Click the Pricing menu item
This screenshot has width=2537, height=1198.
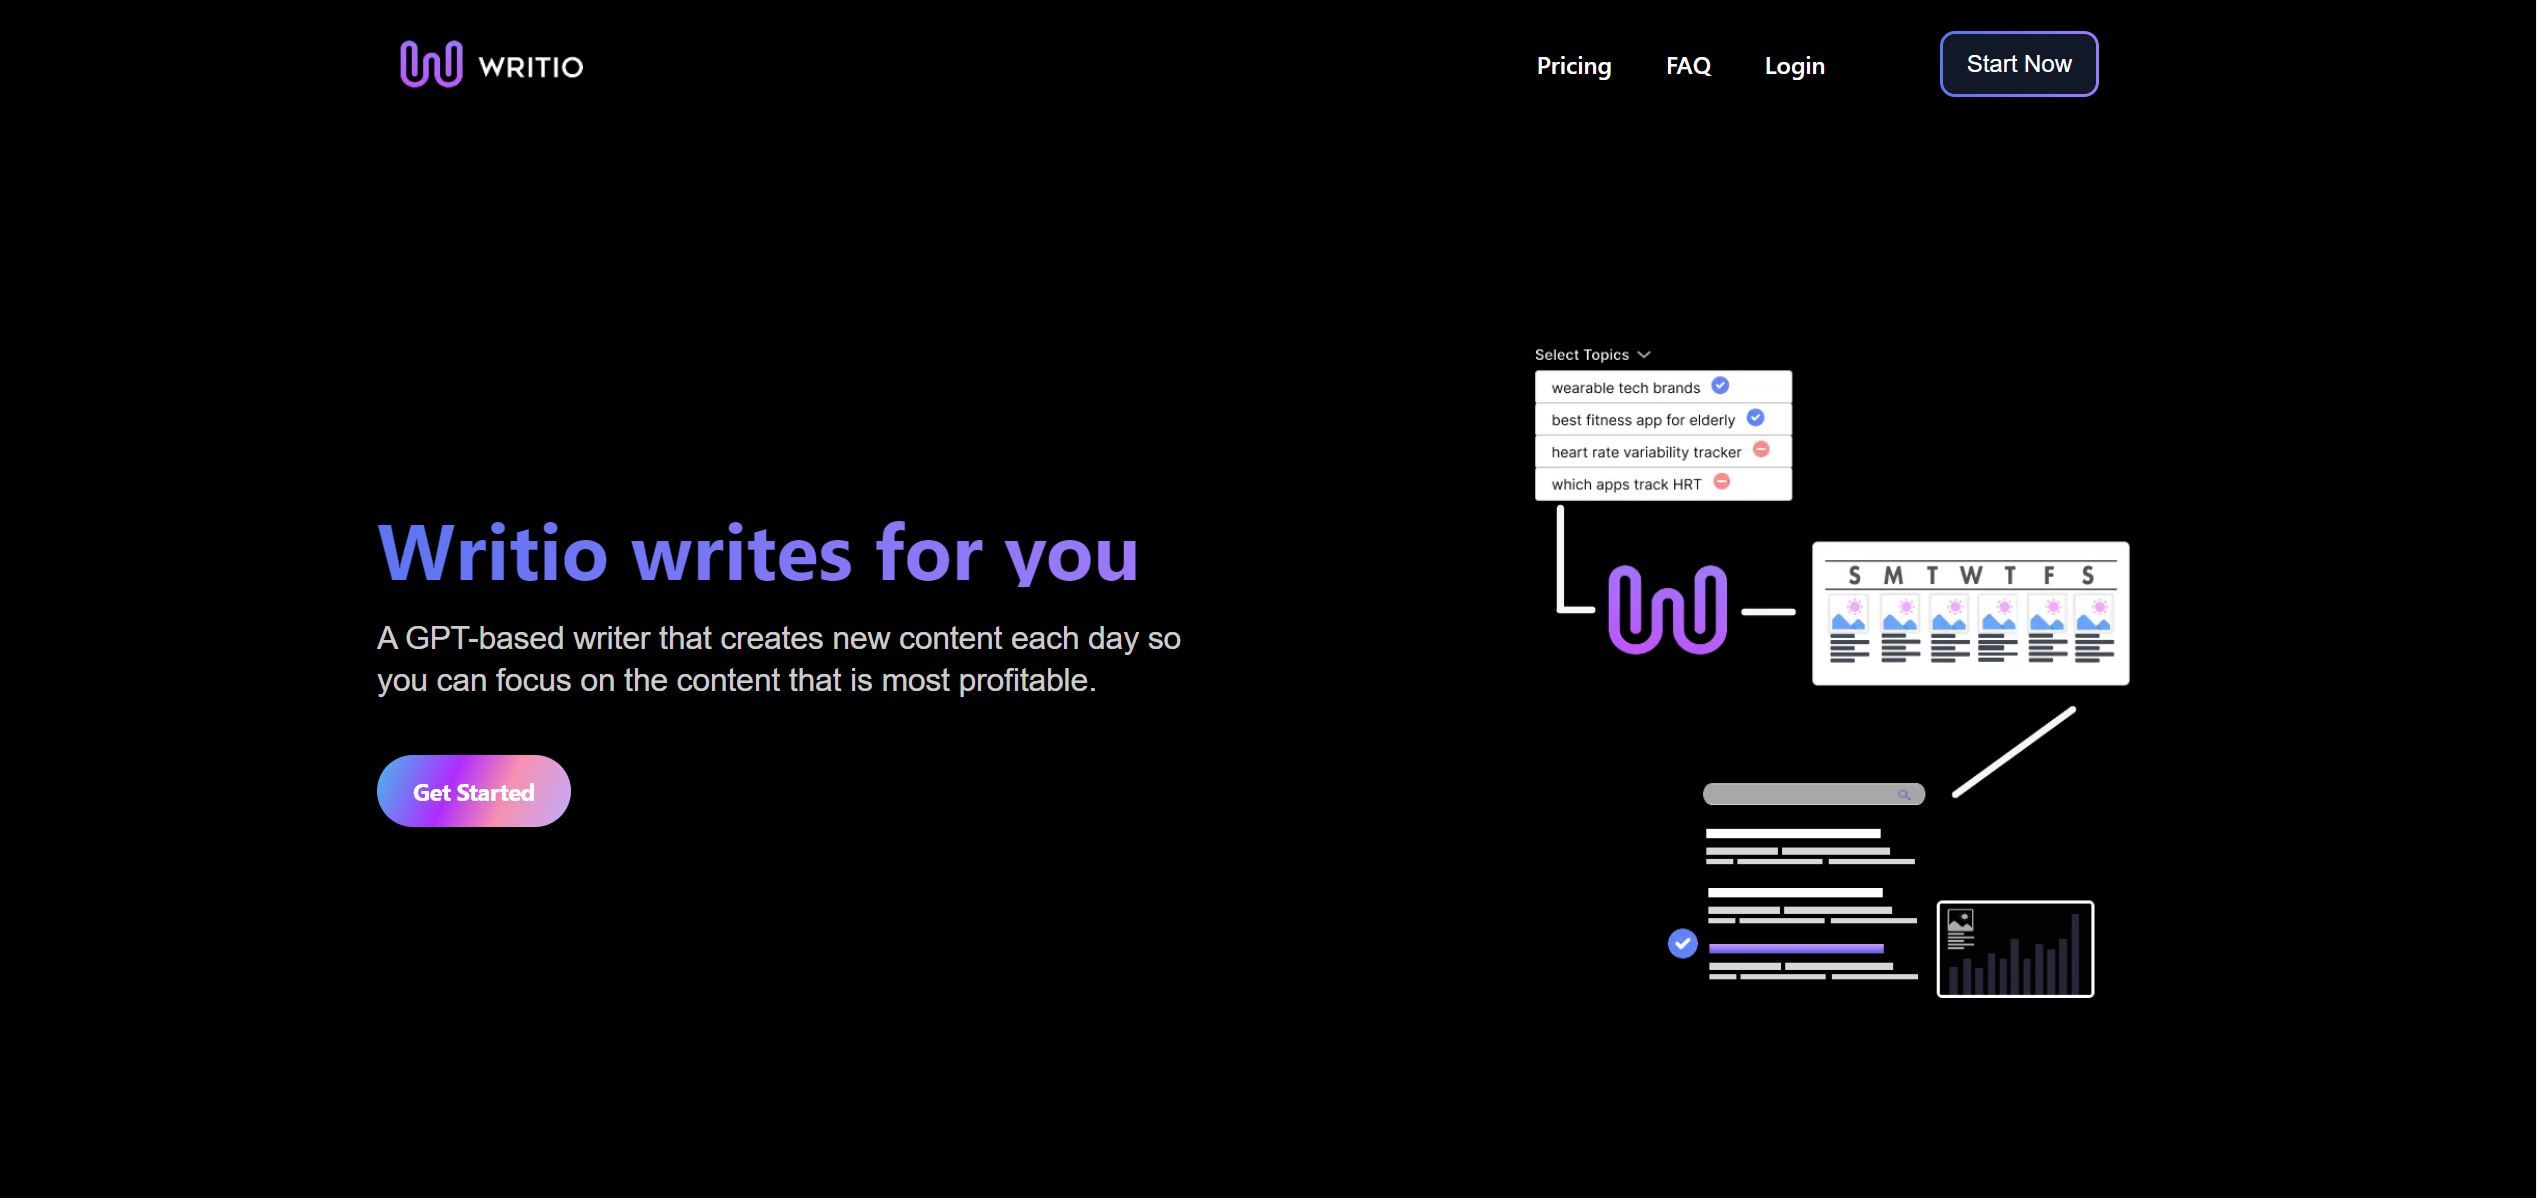[x=1574, y=63]
